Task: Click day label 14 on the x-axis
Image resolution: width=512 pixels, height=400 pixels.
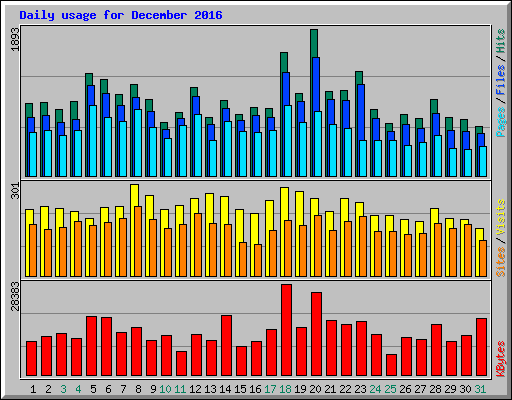Action: (x=225, y=389)
